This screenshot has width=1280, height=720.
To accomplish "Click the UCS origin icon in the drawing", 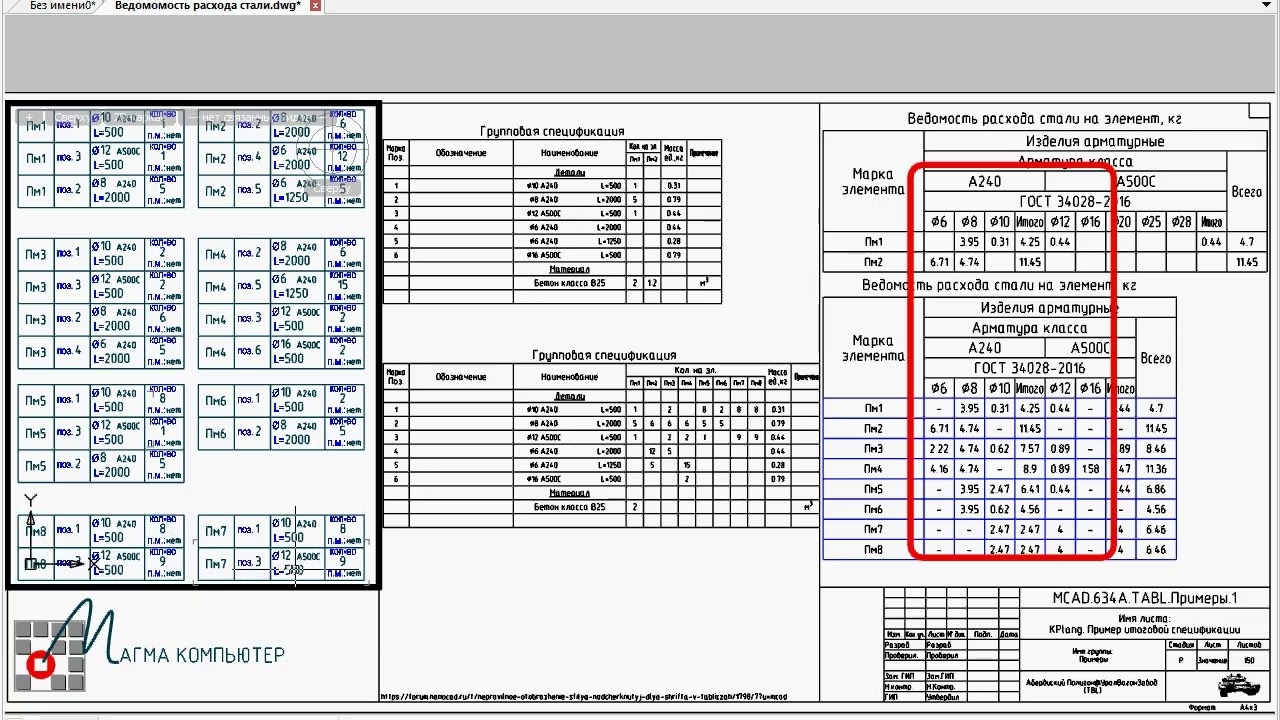I will point(32,564).
